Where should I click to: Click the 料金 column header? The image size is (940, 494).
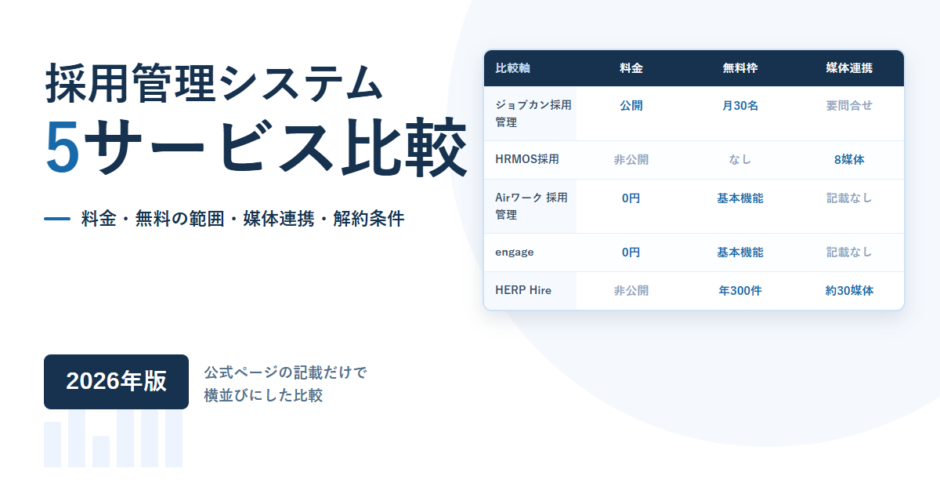[631, 68]
